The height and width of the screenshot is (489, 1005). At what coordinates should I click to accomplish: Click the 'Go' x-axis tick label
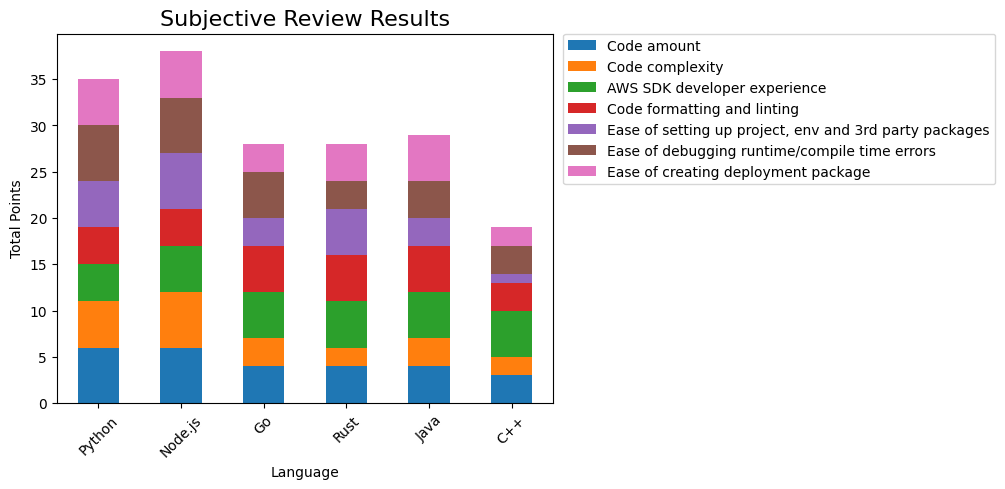[263, 425]
